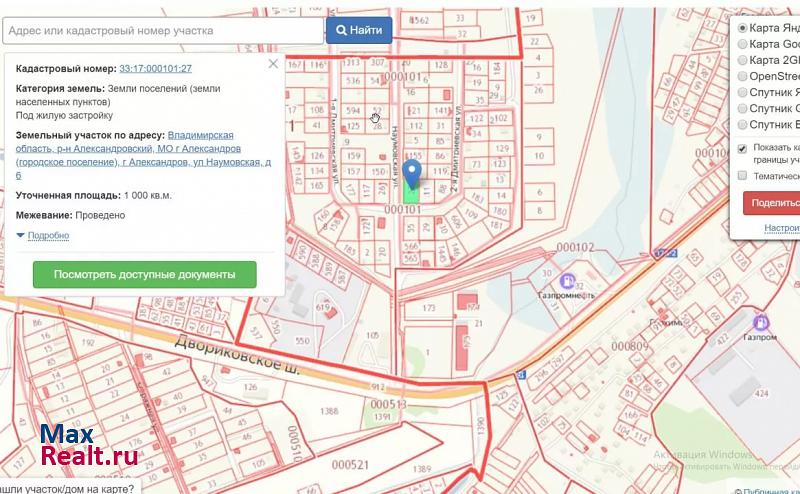Select first Спутник satellite radio option
The height and width of the screenshot is (494, 800).
tap(742, 92)
